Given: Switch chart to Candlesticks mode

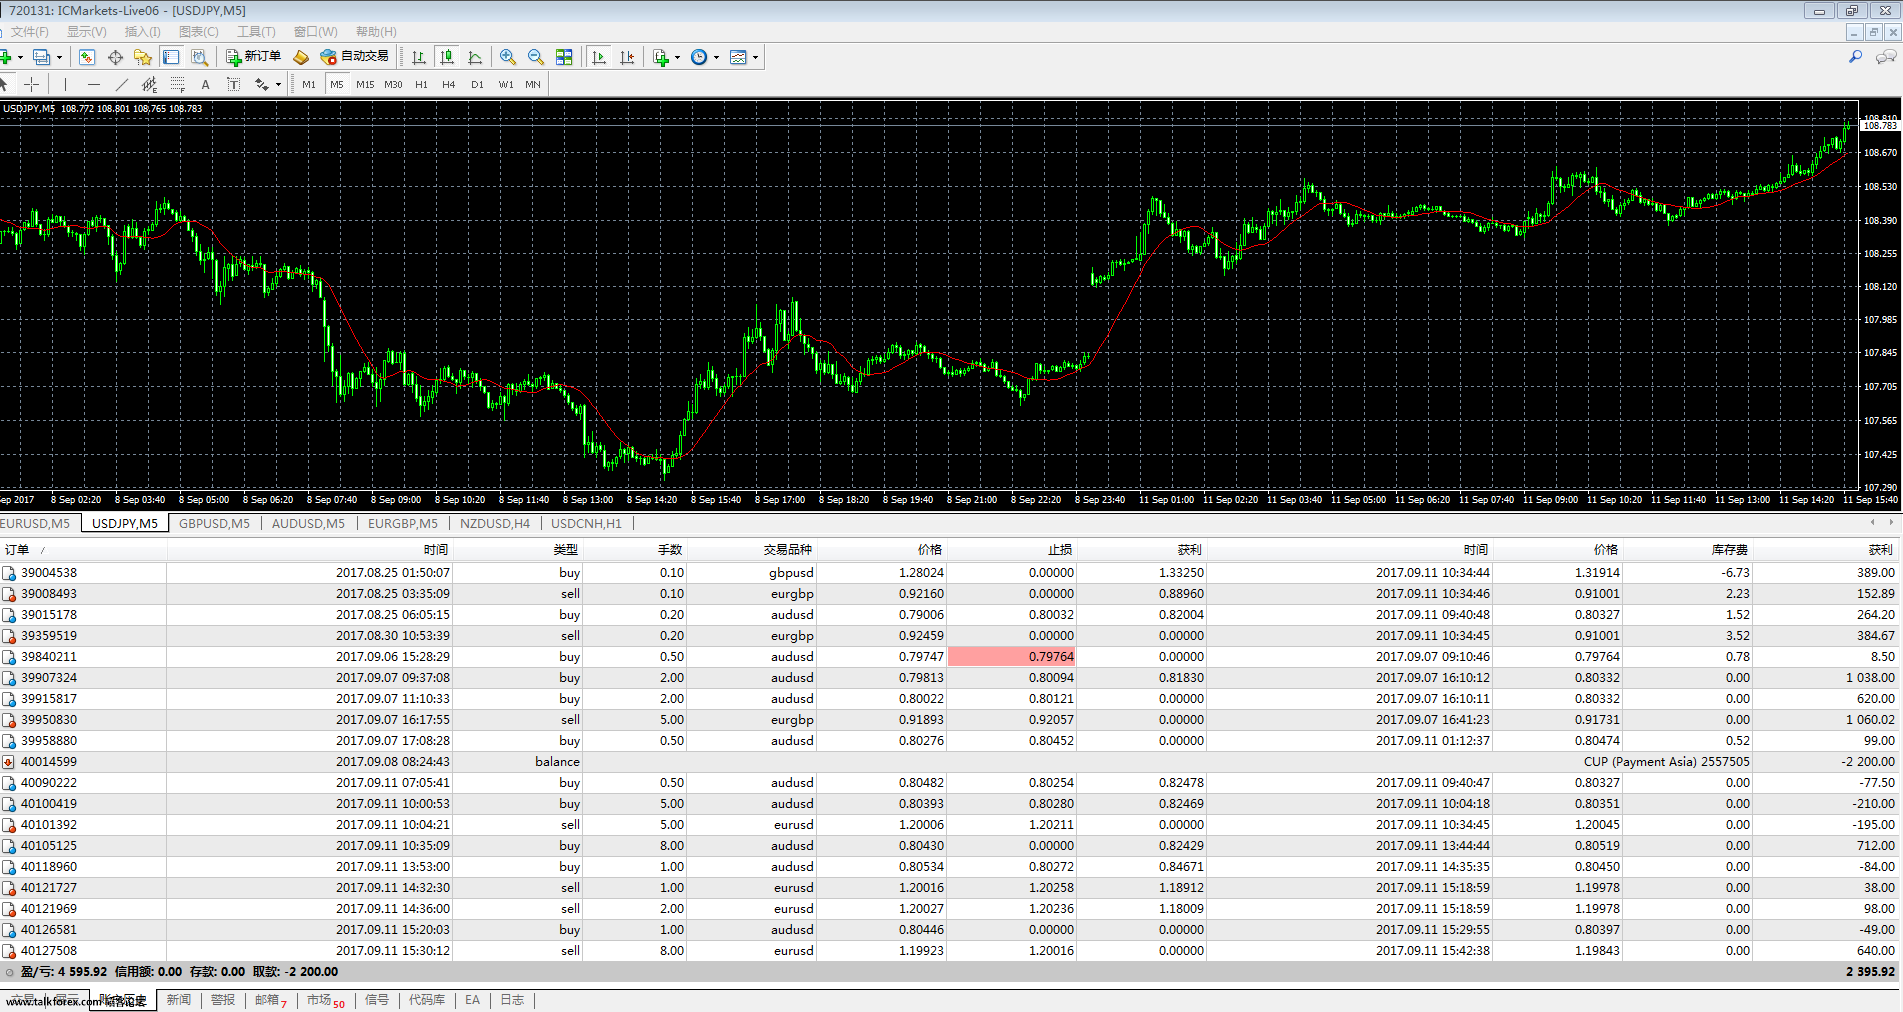Looking at the screenshot, I should click(x=447, y=57).
